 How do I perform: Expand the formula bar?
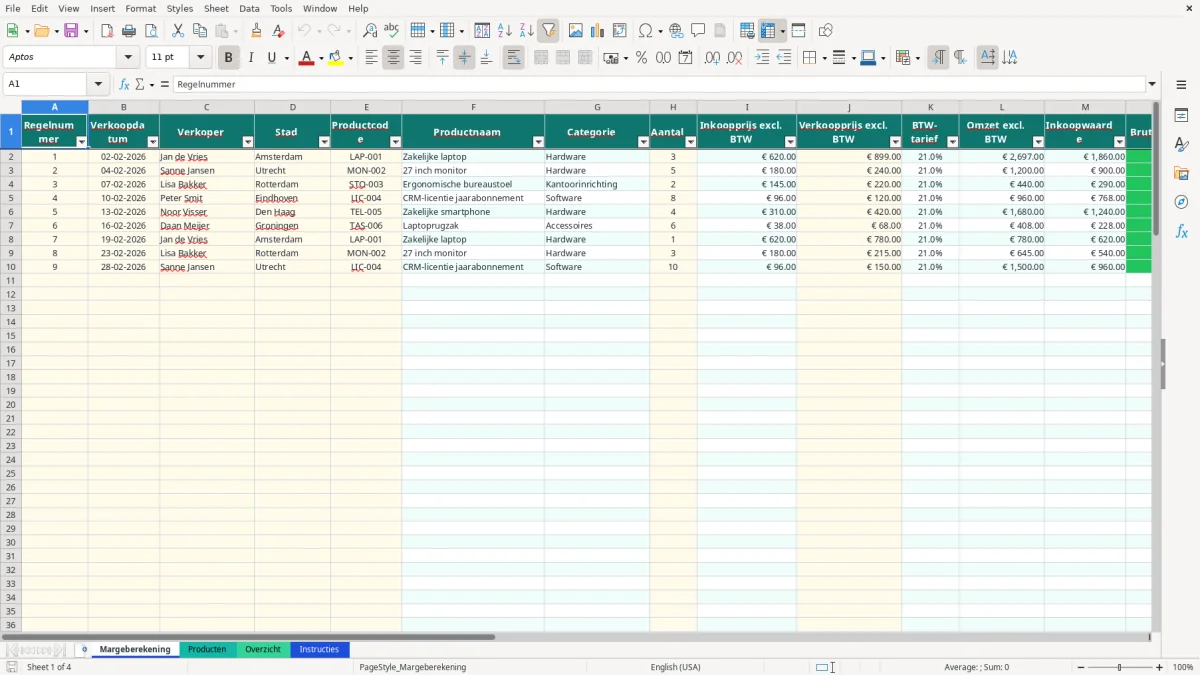click(x=1153, y=85)
